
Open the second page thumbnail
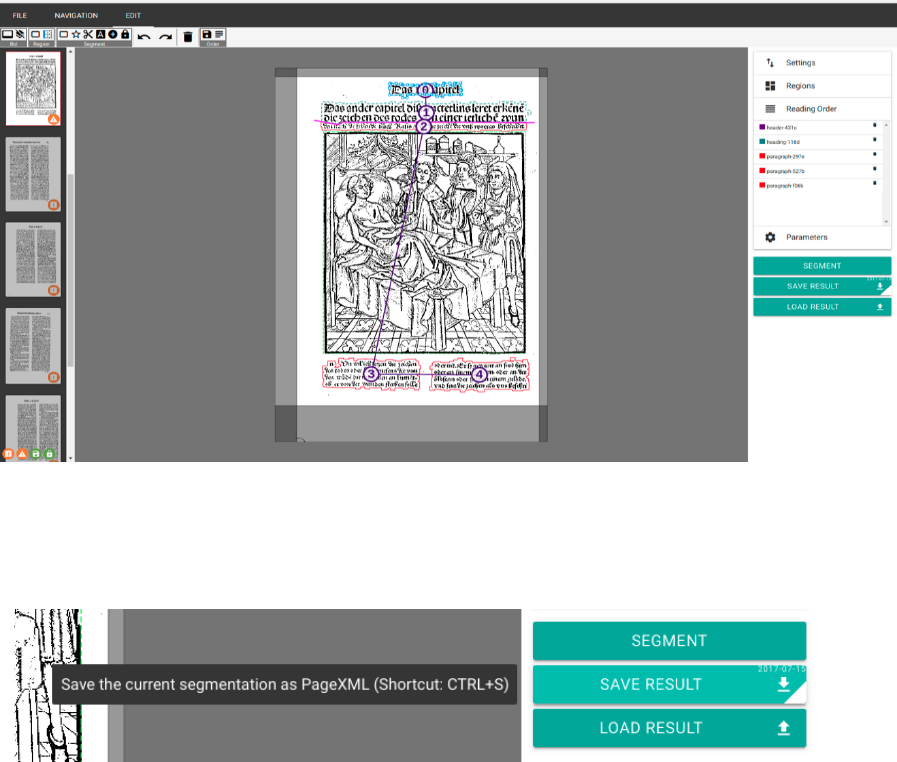[33, 174]
